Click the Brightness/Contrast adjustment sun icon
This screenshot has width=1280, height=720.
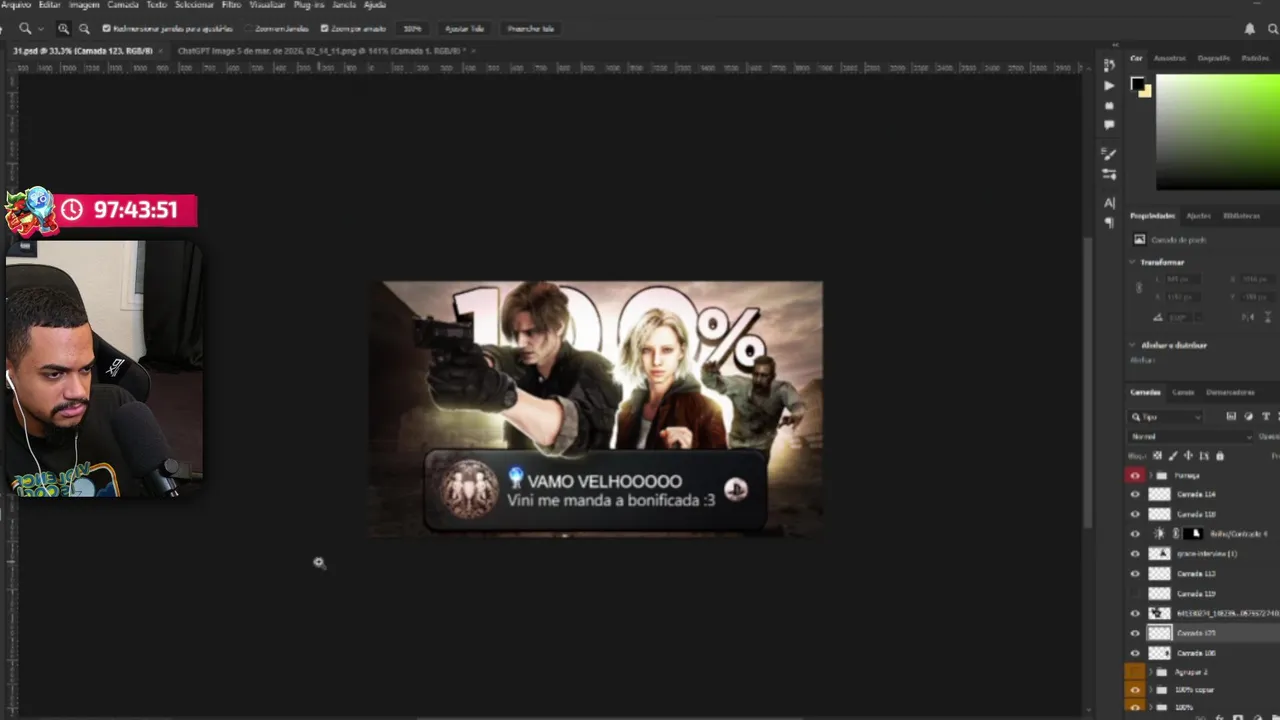click(x=1159, y=534)
